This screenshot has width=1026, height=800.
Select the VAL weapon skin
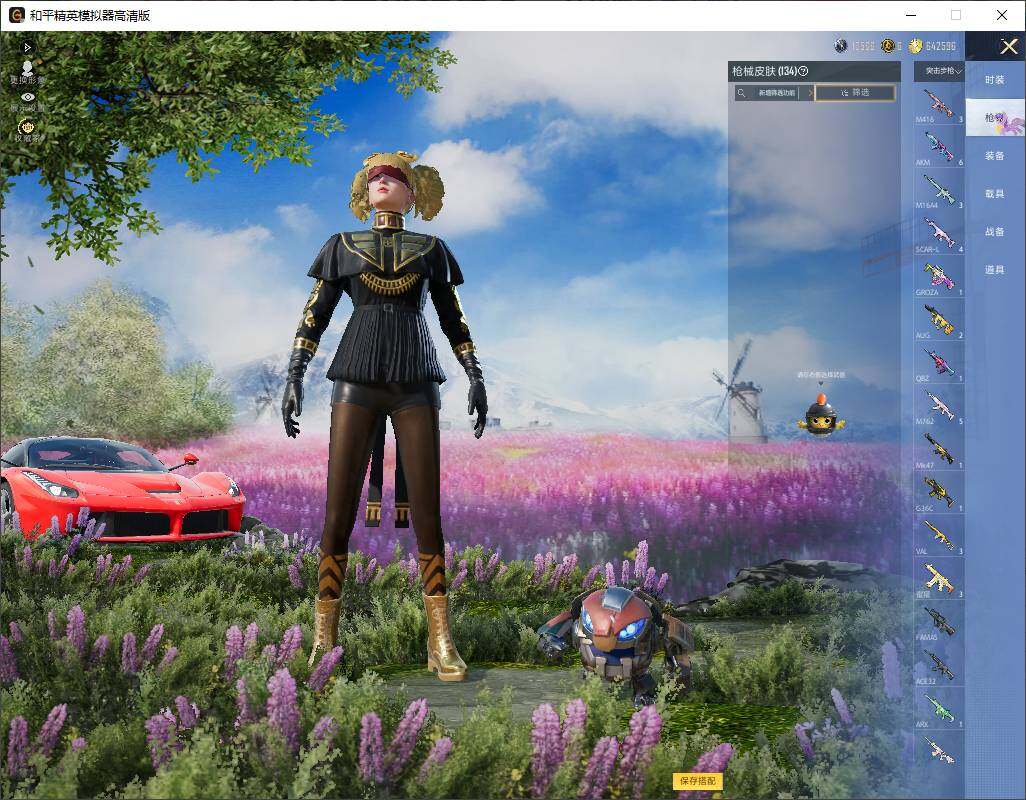coord(939,536)
